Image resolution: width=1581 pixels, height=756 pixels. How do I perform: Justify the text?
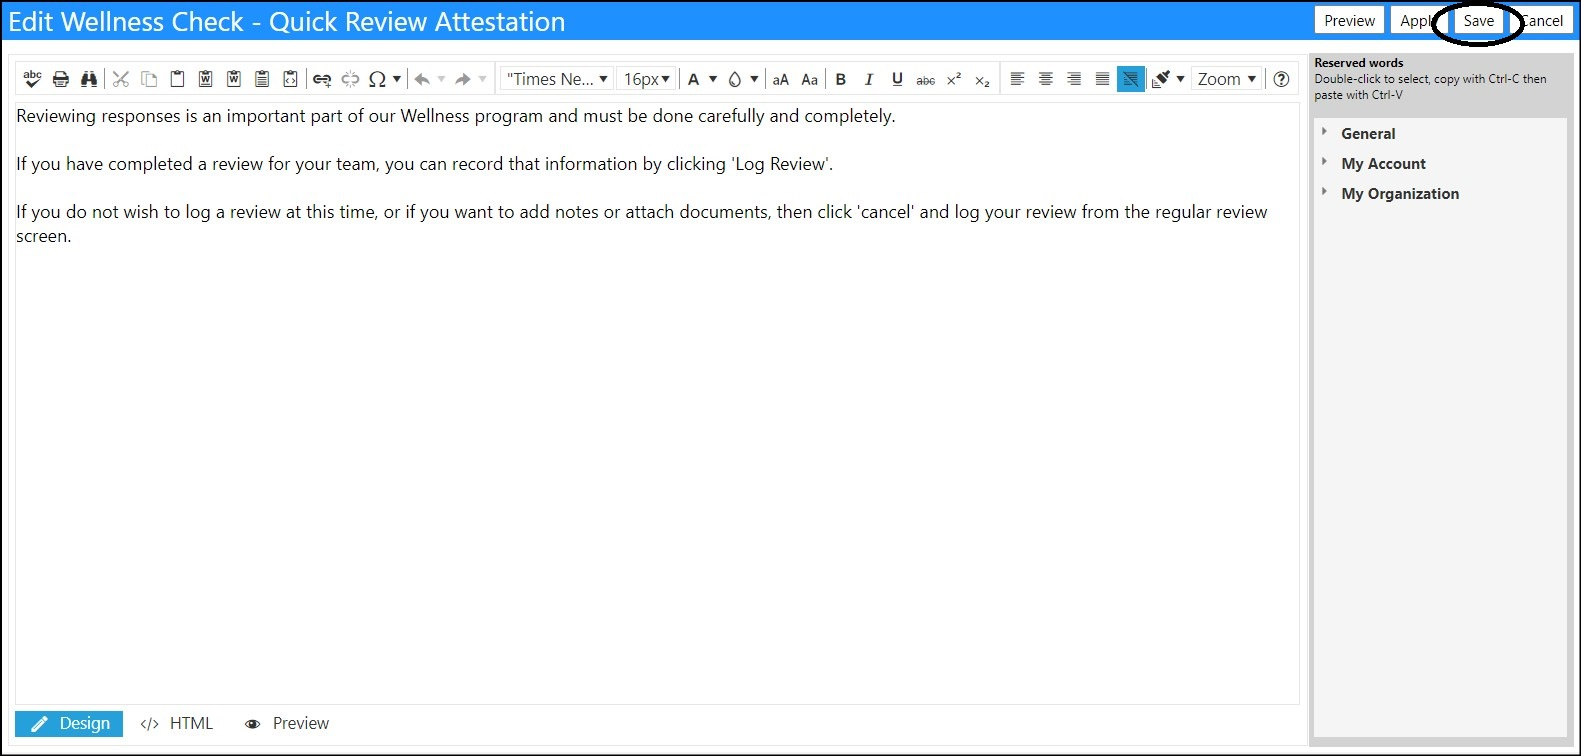coord(1102,79)
